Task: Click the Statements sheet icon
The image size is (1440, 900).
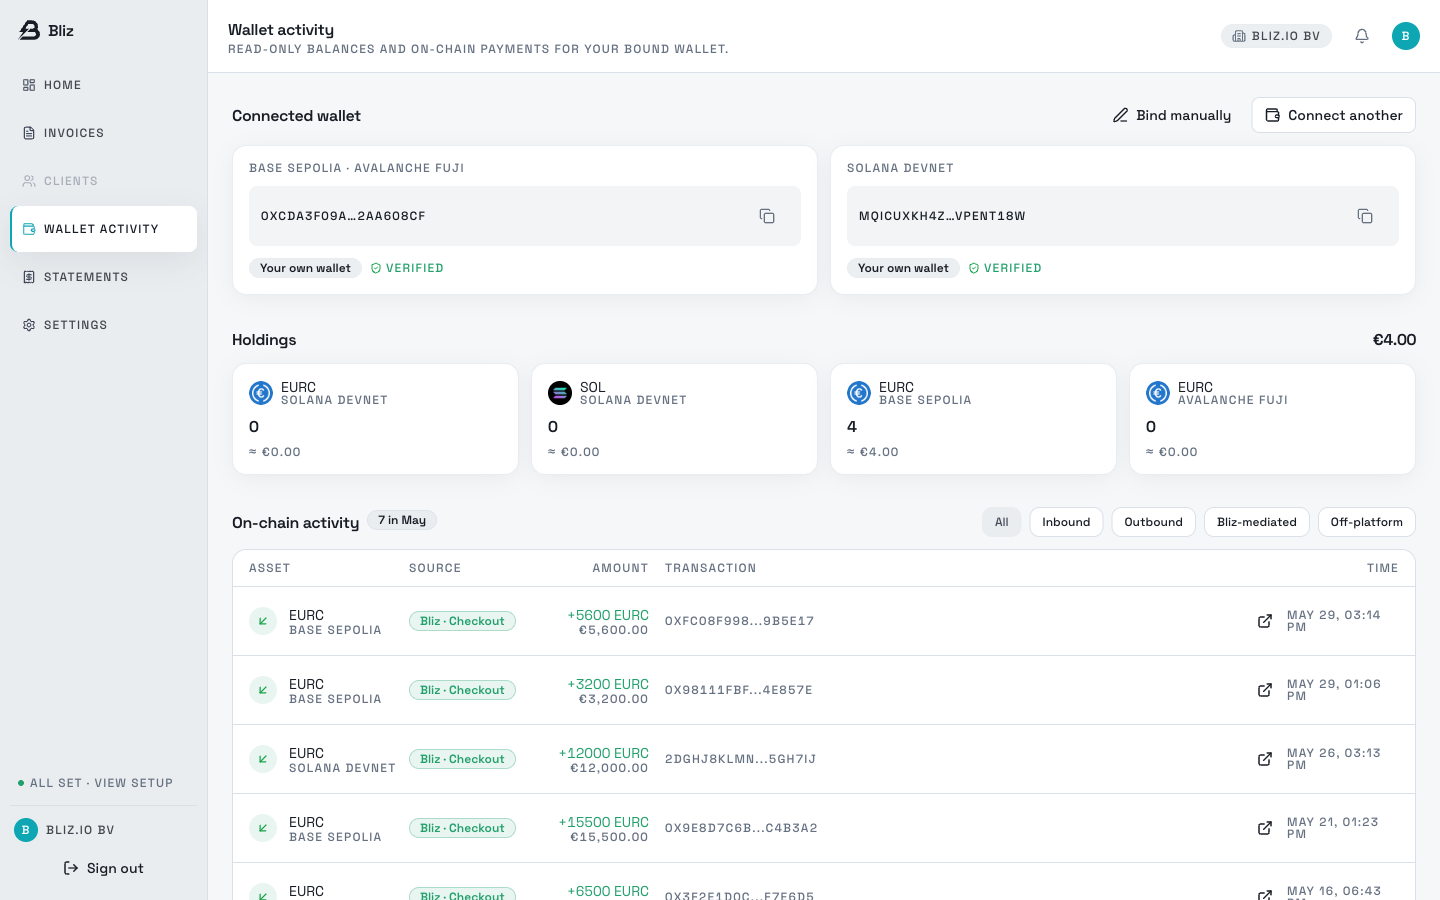Action: tap(29, 277)
